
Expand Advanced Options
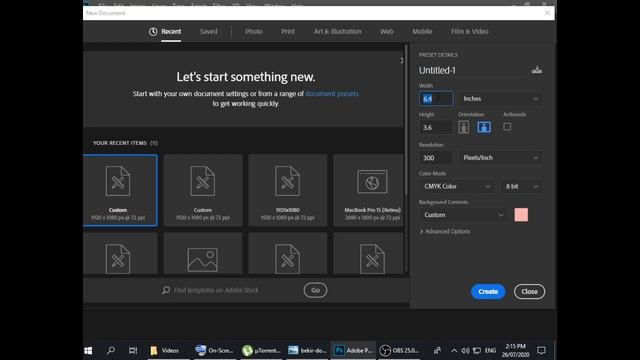point(445,231)
